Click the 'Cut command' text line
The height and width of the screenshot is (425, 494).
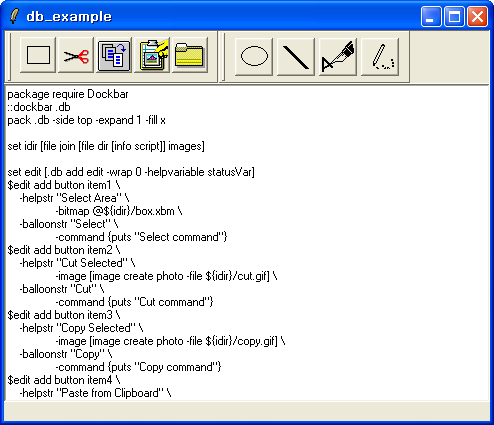[134, 302]
